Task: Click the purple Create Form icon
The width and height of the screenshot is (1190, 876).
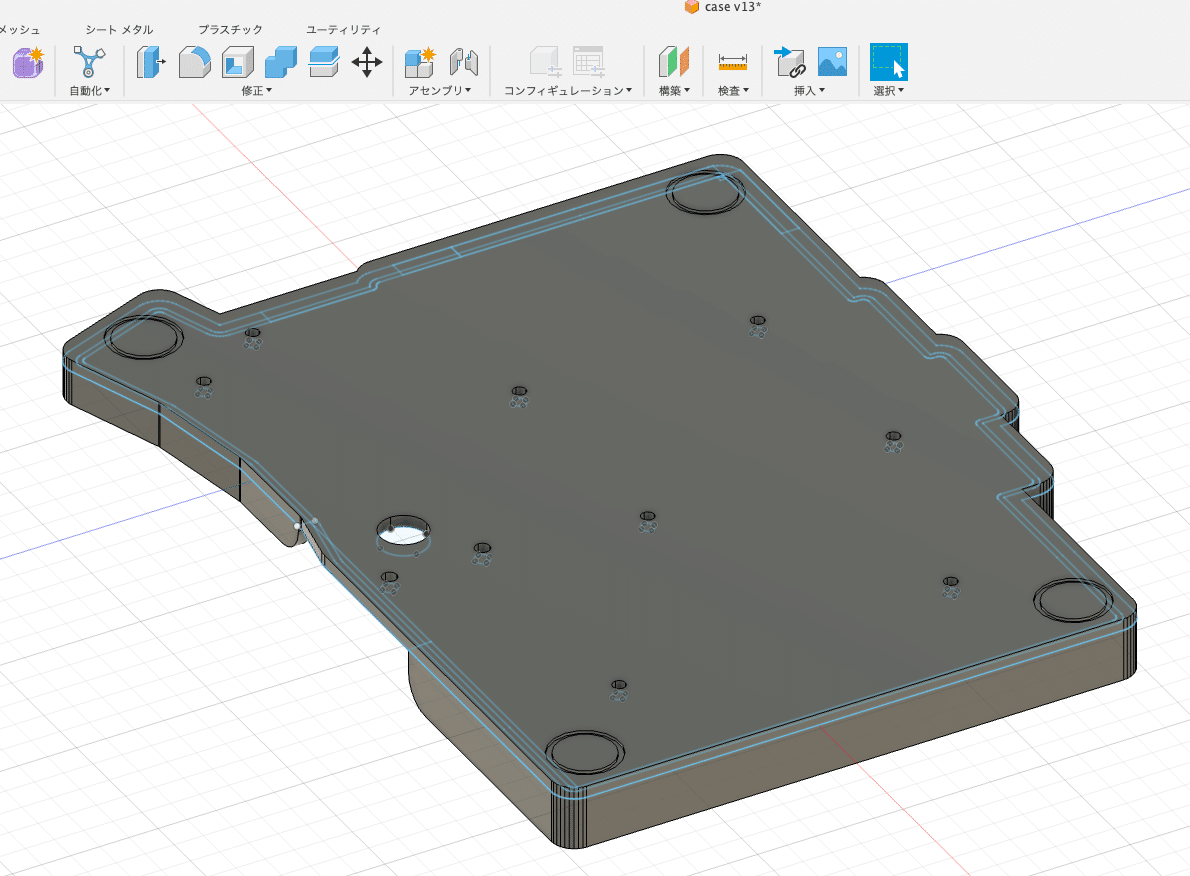Action: [28, 62]
